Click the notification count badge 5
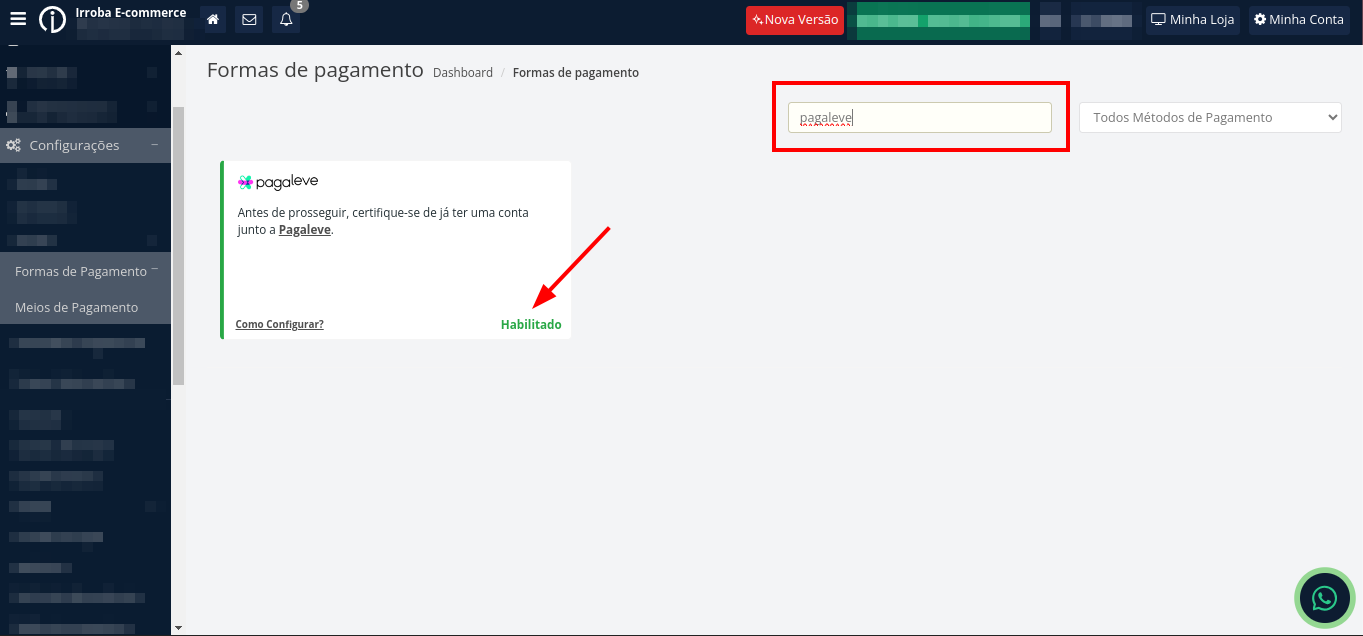1363x636 pixels. pos(299,5)
